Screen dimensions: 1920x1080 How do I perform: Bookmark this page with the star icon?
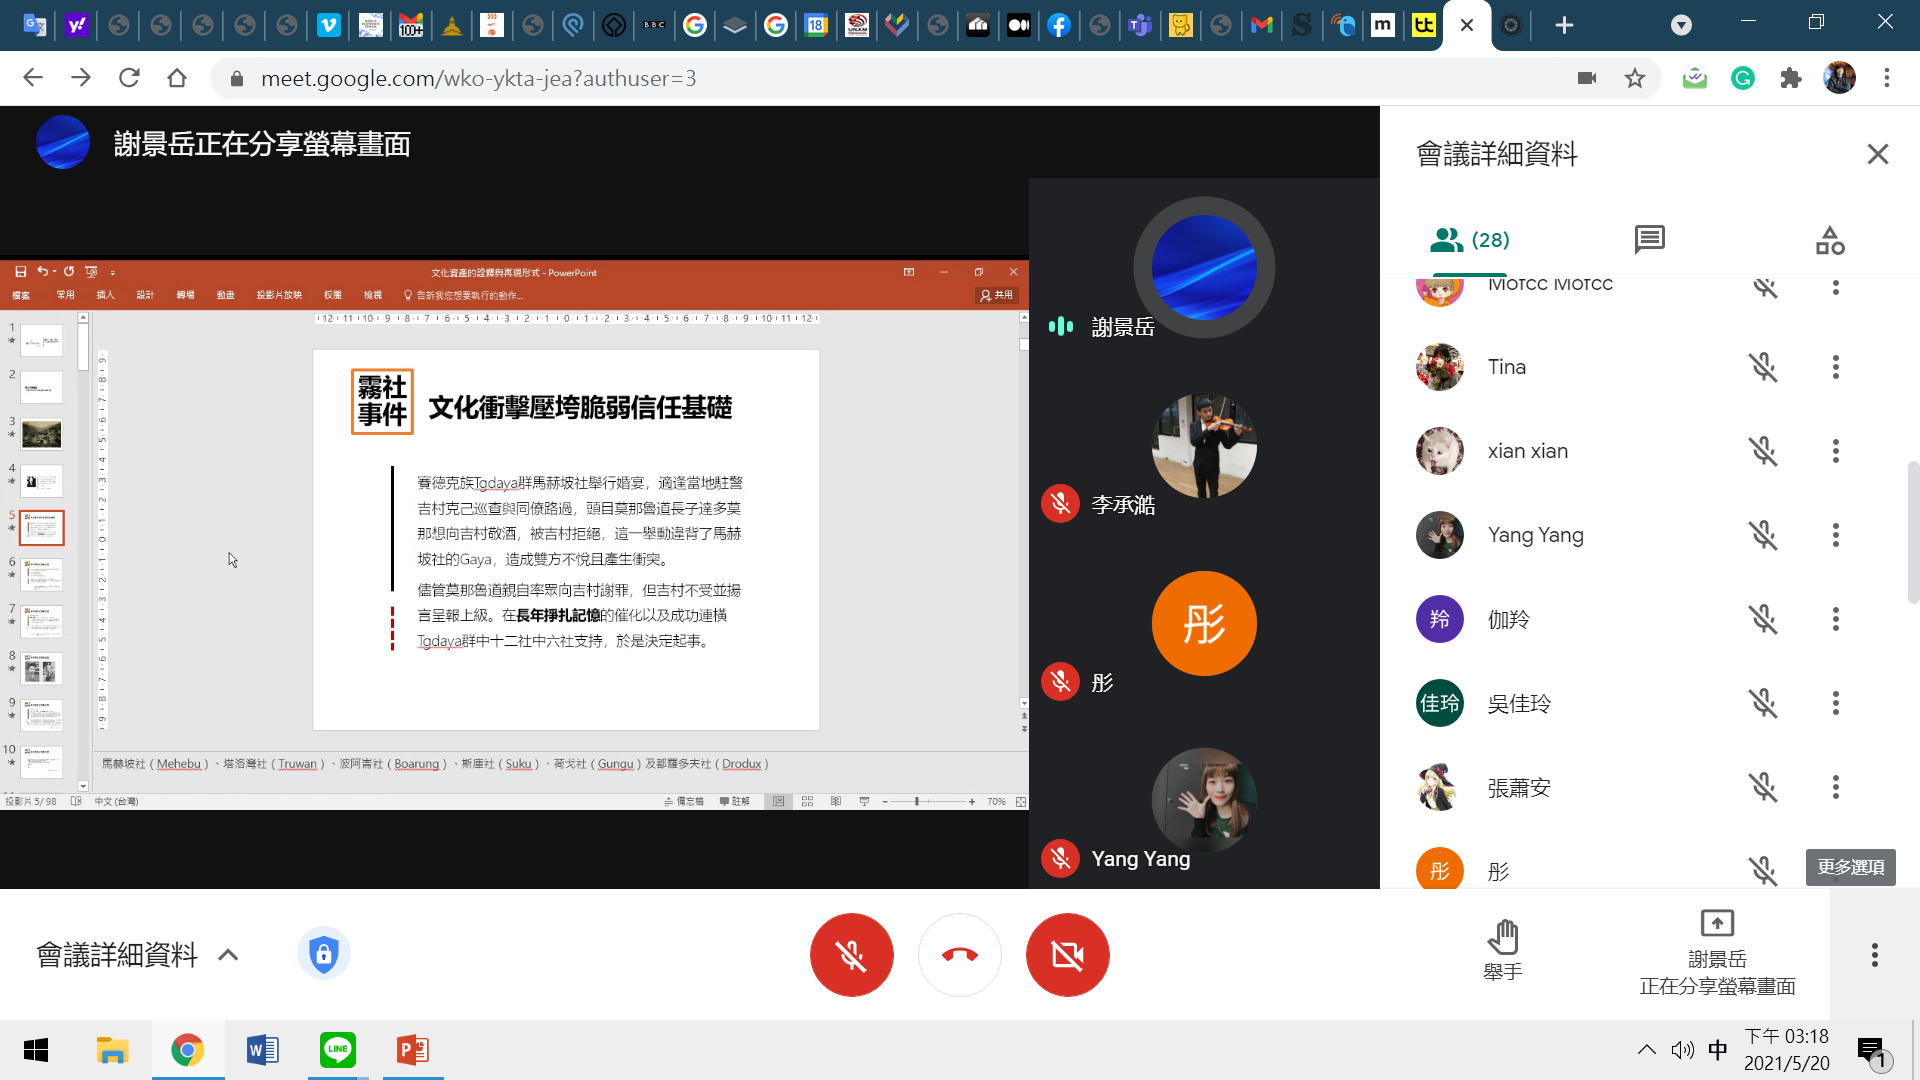point(1634,78)
